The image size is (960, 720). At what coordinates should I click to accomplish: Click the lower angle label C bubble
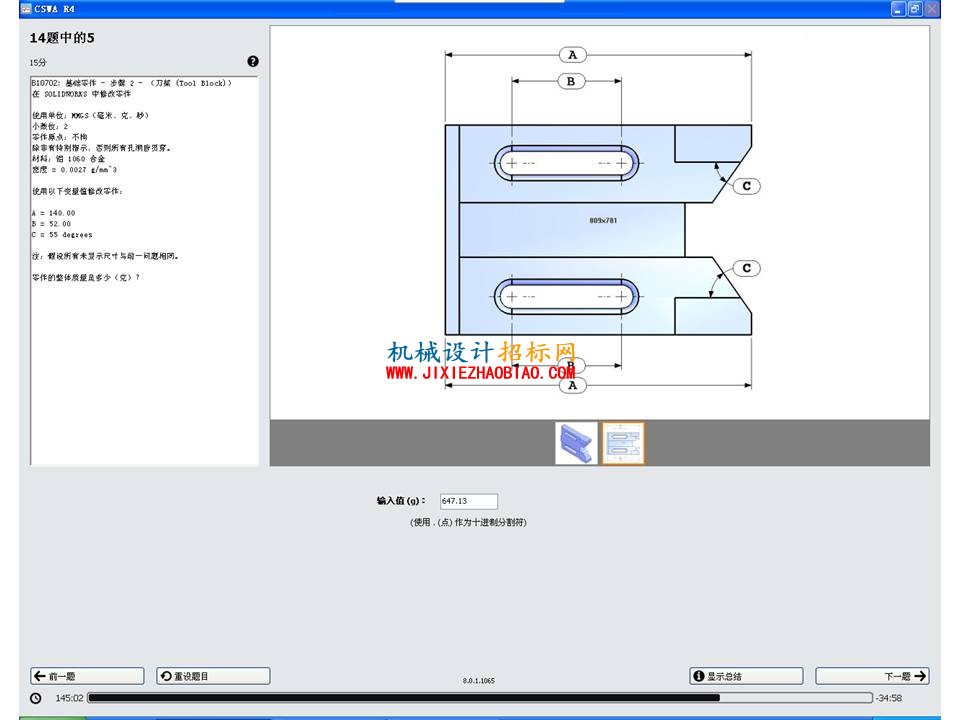(x=746, y=268)
